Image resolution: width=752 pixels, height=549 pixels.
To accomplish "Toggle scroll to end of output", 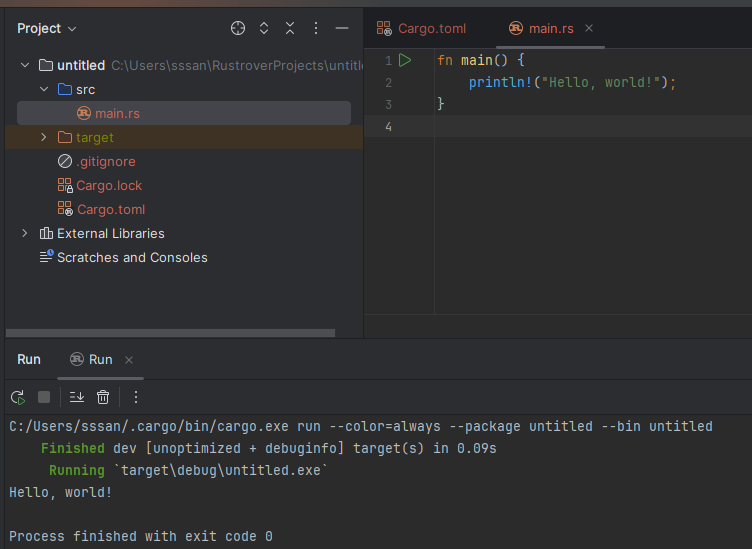I will tap(77, 397).
